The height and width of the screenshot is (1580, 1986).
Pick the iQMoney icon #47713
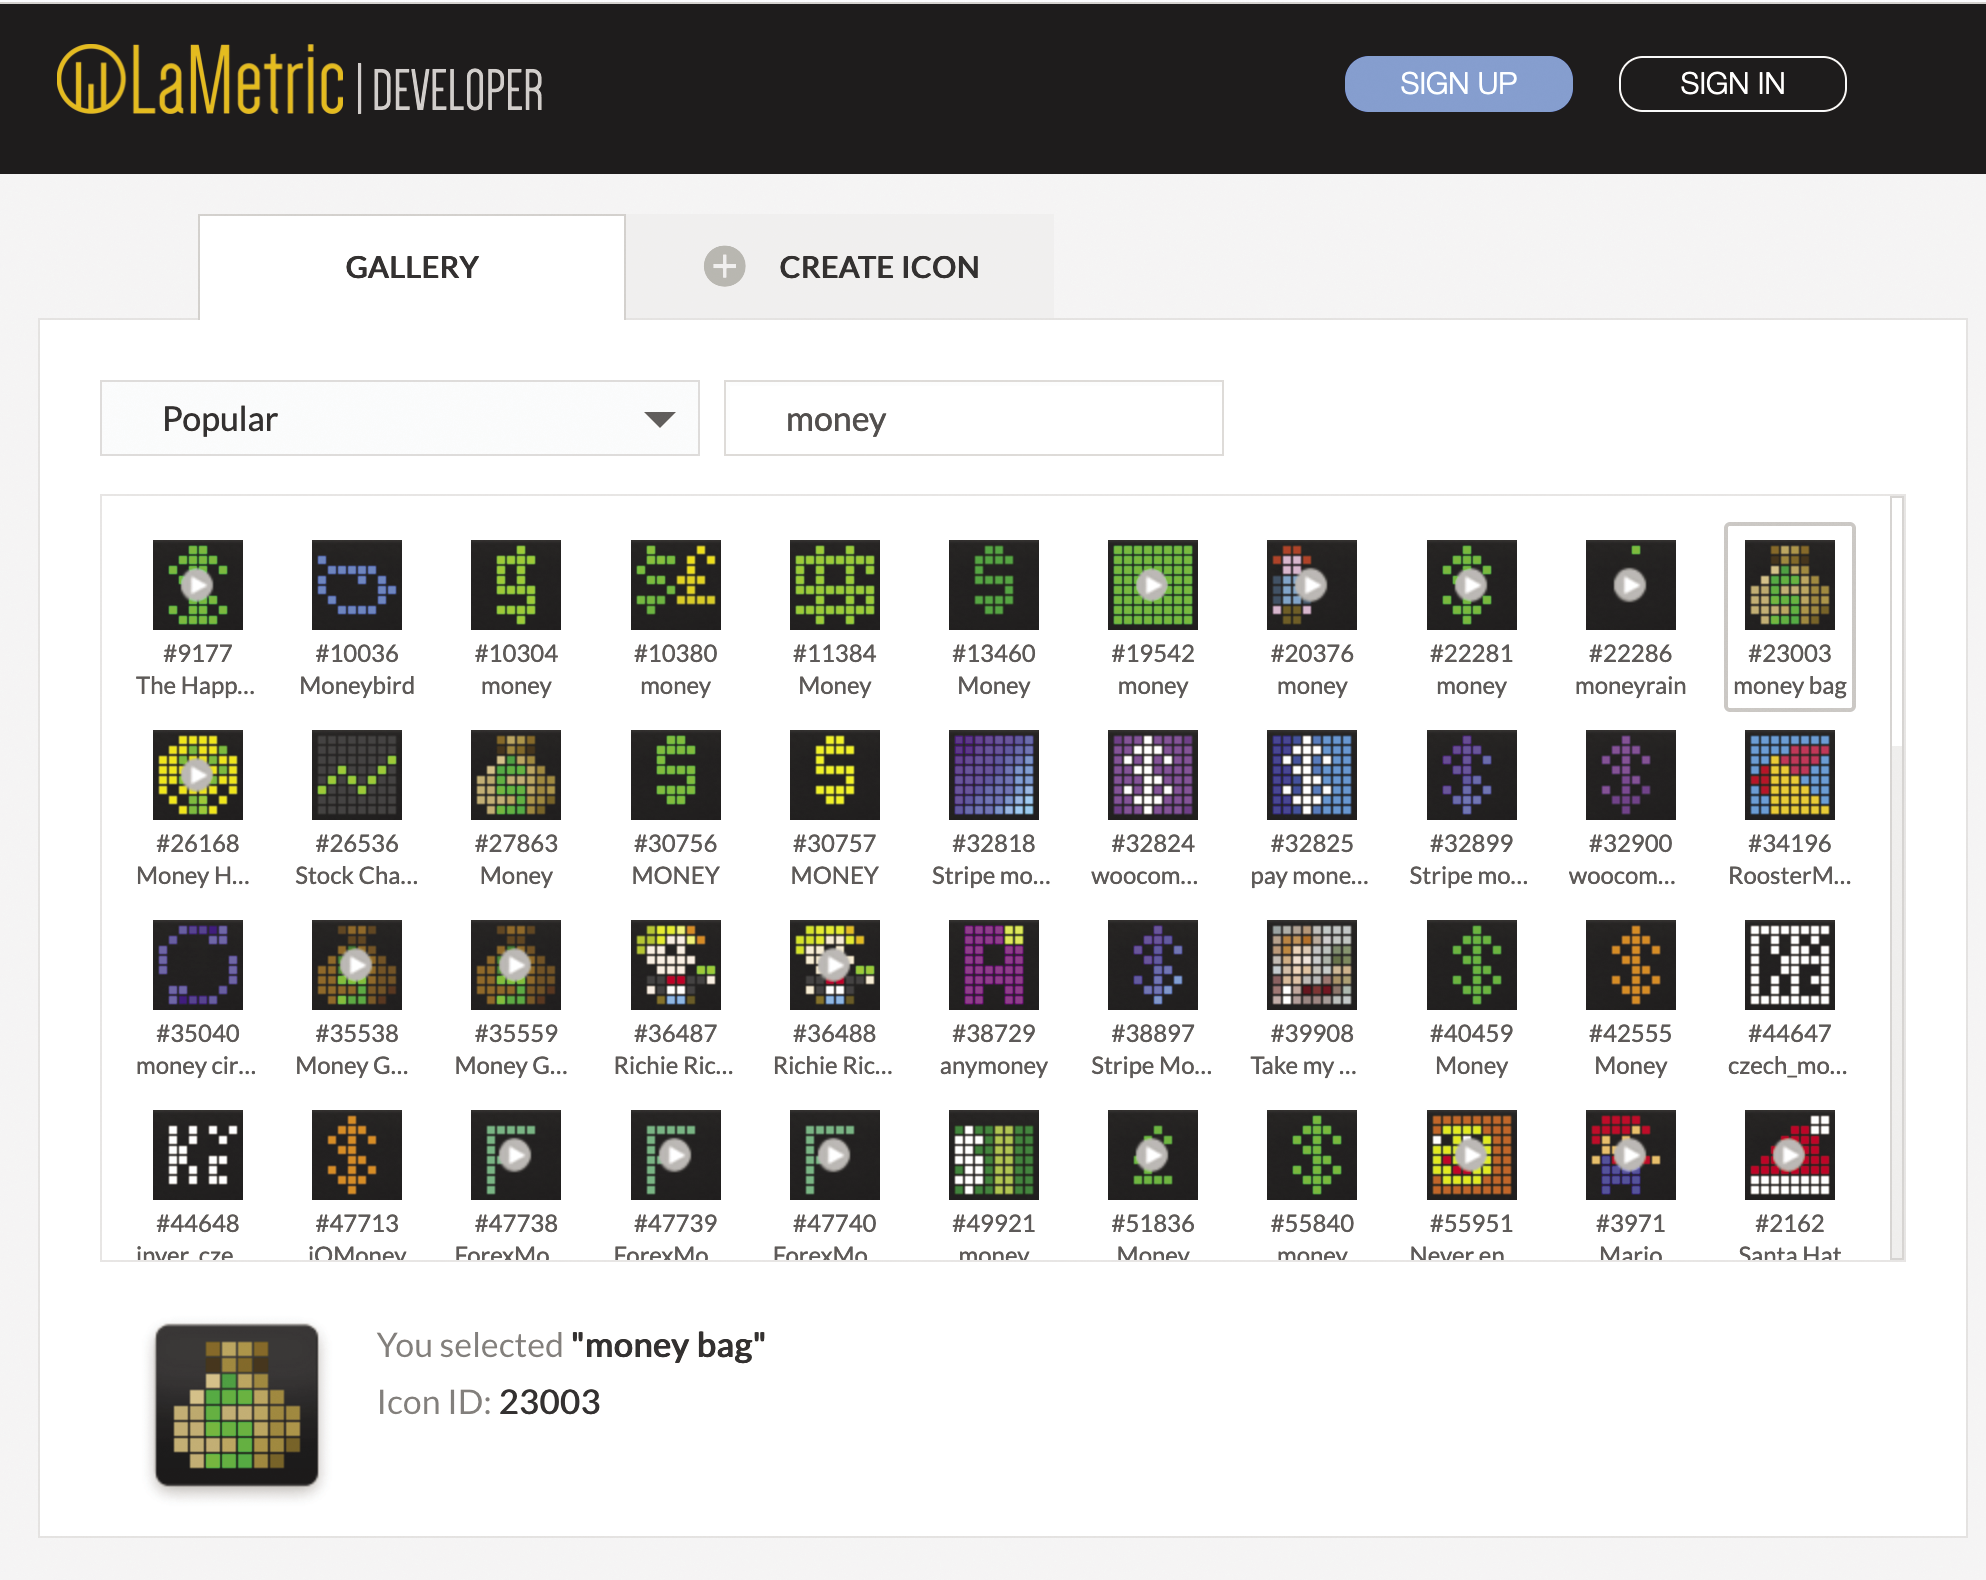click(x=356, y=1155)
